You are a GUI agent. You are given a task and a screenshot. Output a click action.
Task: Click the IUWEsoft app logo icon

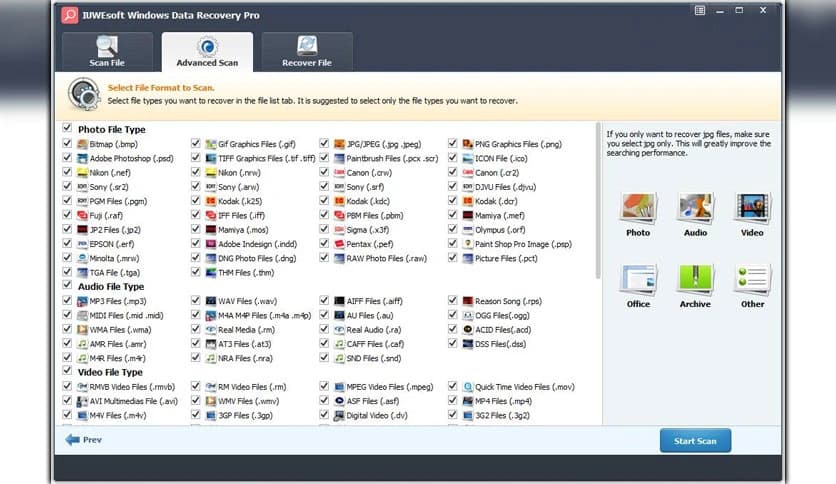pyautogui.click(x=70, y=15)
